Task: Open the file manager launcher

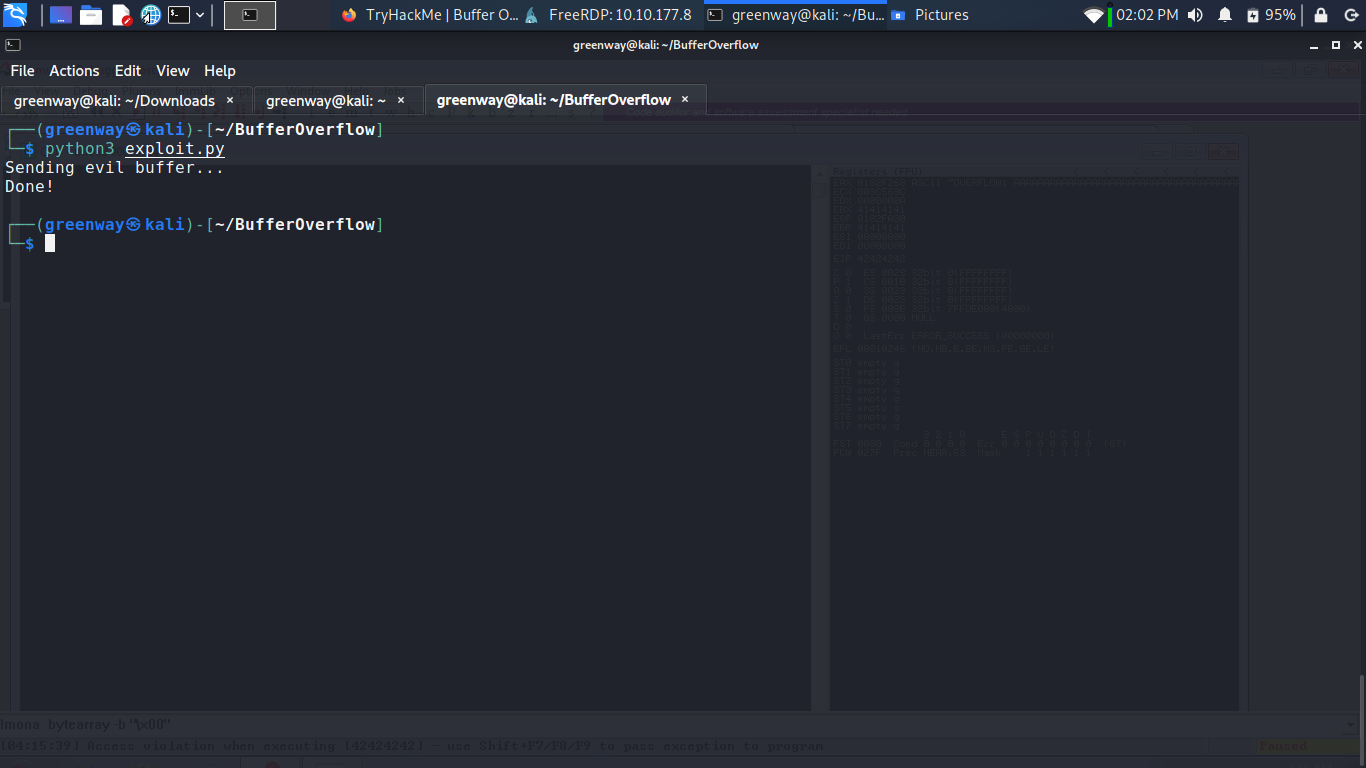Action: click(x=91, y=15)
